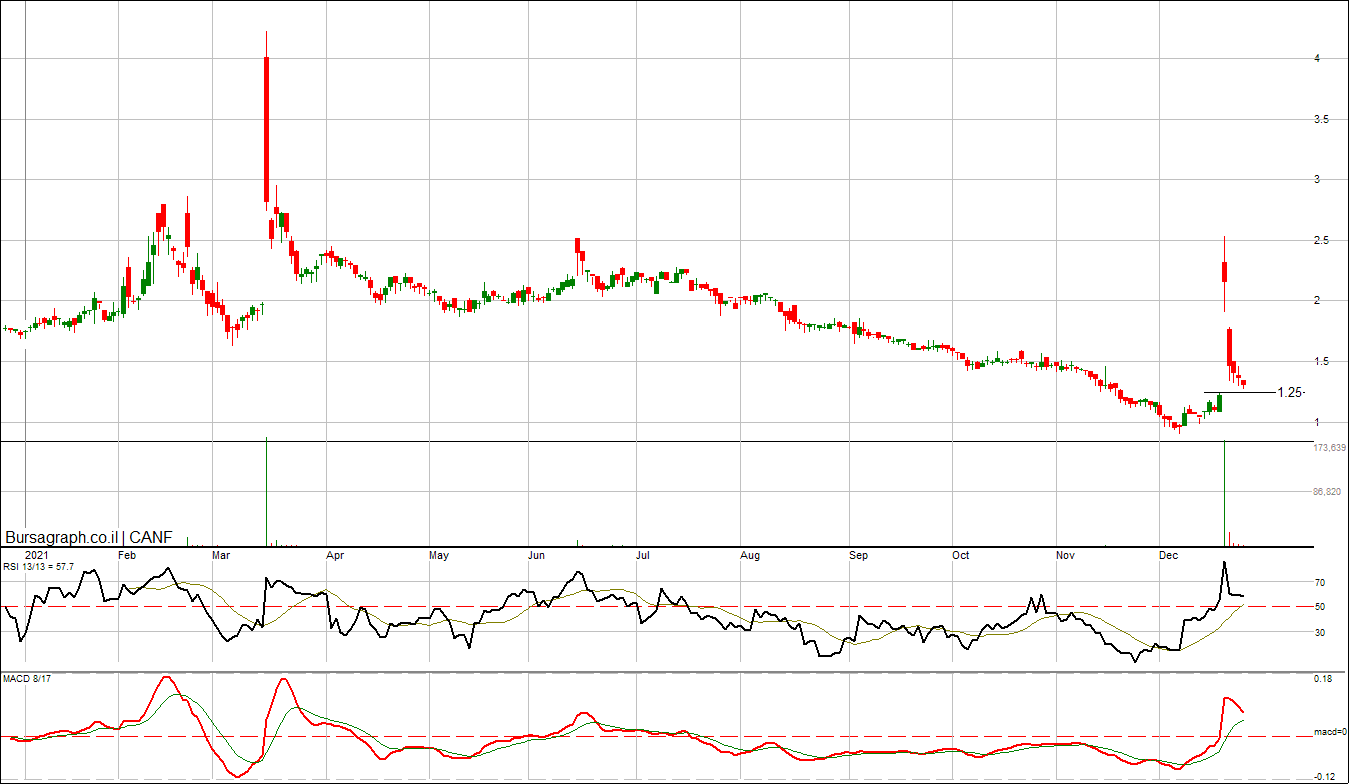Click the volume axis value 173,639
The height and width of the screenshot is (784, 1349).
[x=1329, y=448]
